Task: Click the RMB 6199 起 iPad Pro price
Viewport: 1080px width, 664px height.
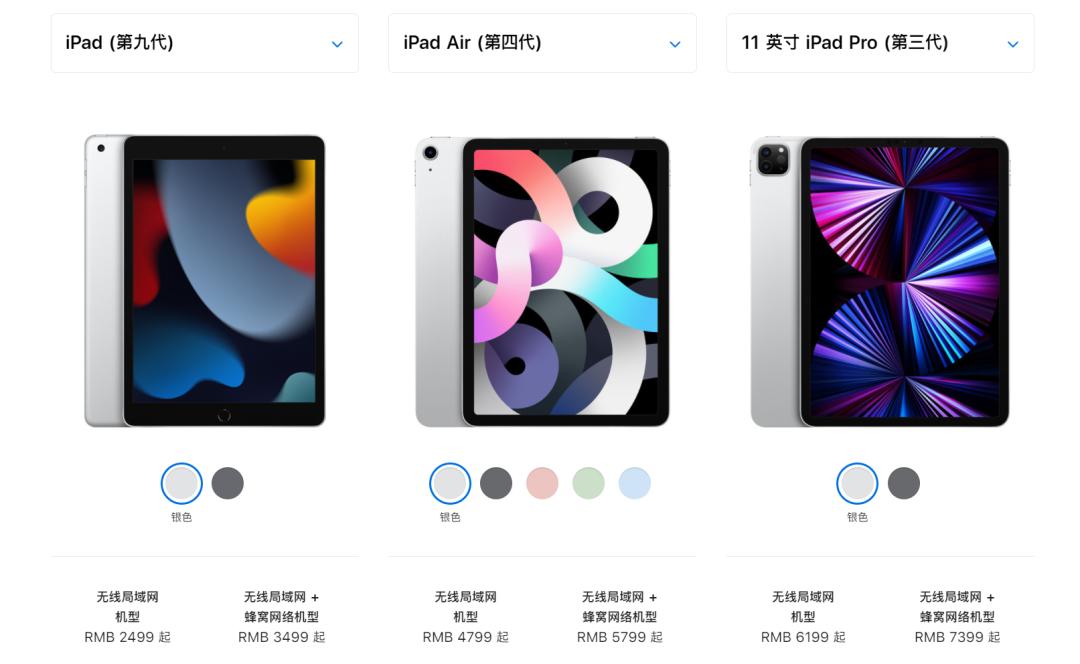Action: click(x=803, y=637)
